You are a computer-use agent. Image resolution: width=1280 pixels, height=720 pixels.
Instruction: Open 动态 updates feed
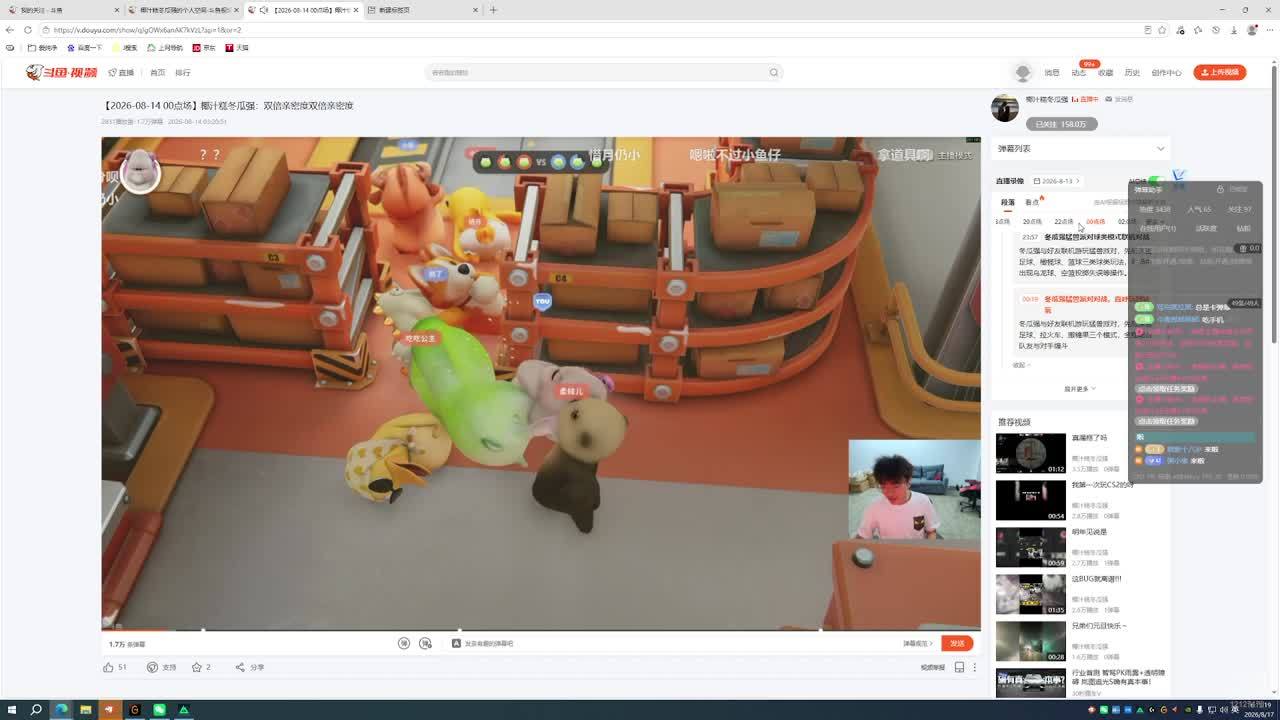[x=1079, y=73]
